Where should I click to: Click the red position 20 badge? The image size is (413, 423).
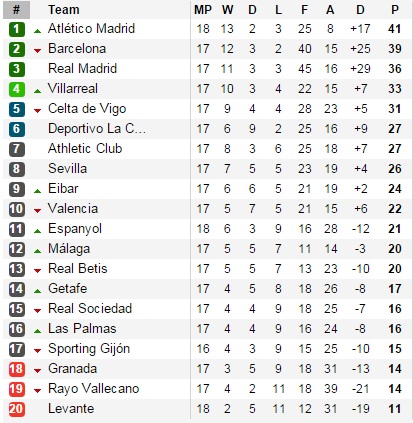tap(16, 409)
